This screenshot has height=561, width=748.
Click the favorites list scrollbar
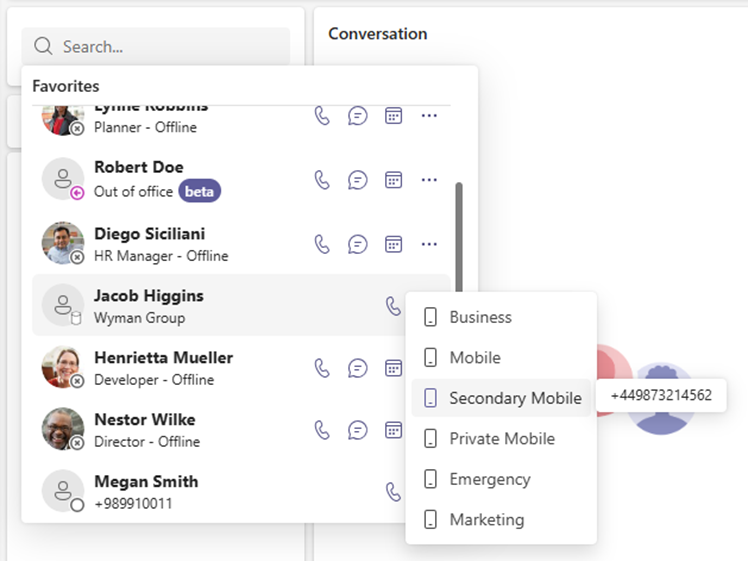coord(459,237)
